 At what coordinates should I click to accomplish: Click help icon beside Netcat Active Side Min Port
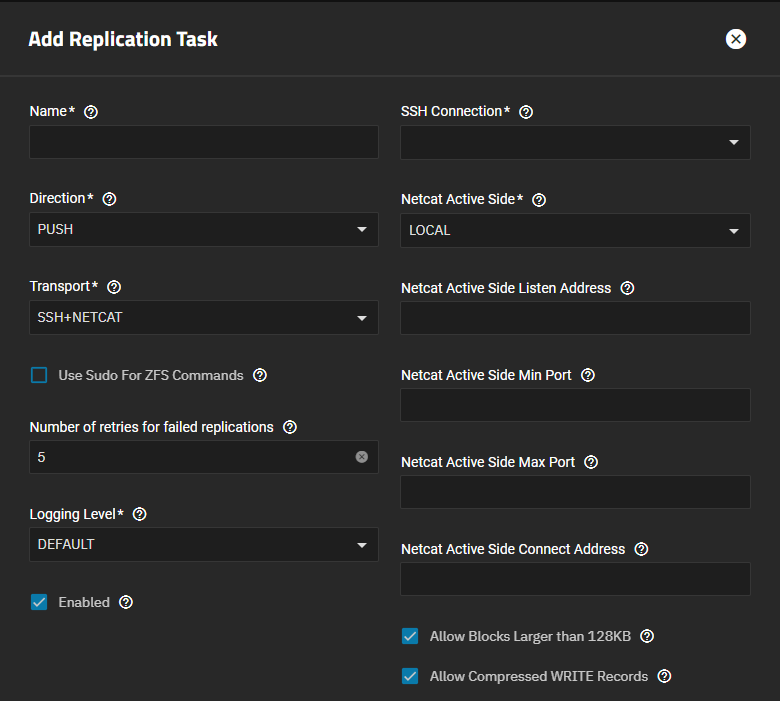pyautogui.click(x=588, y=375)
